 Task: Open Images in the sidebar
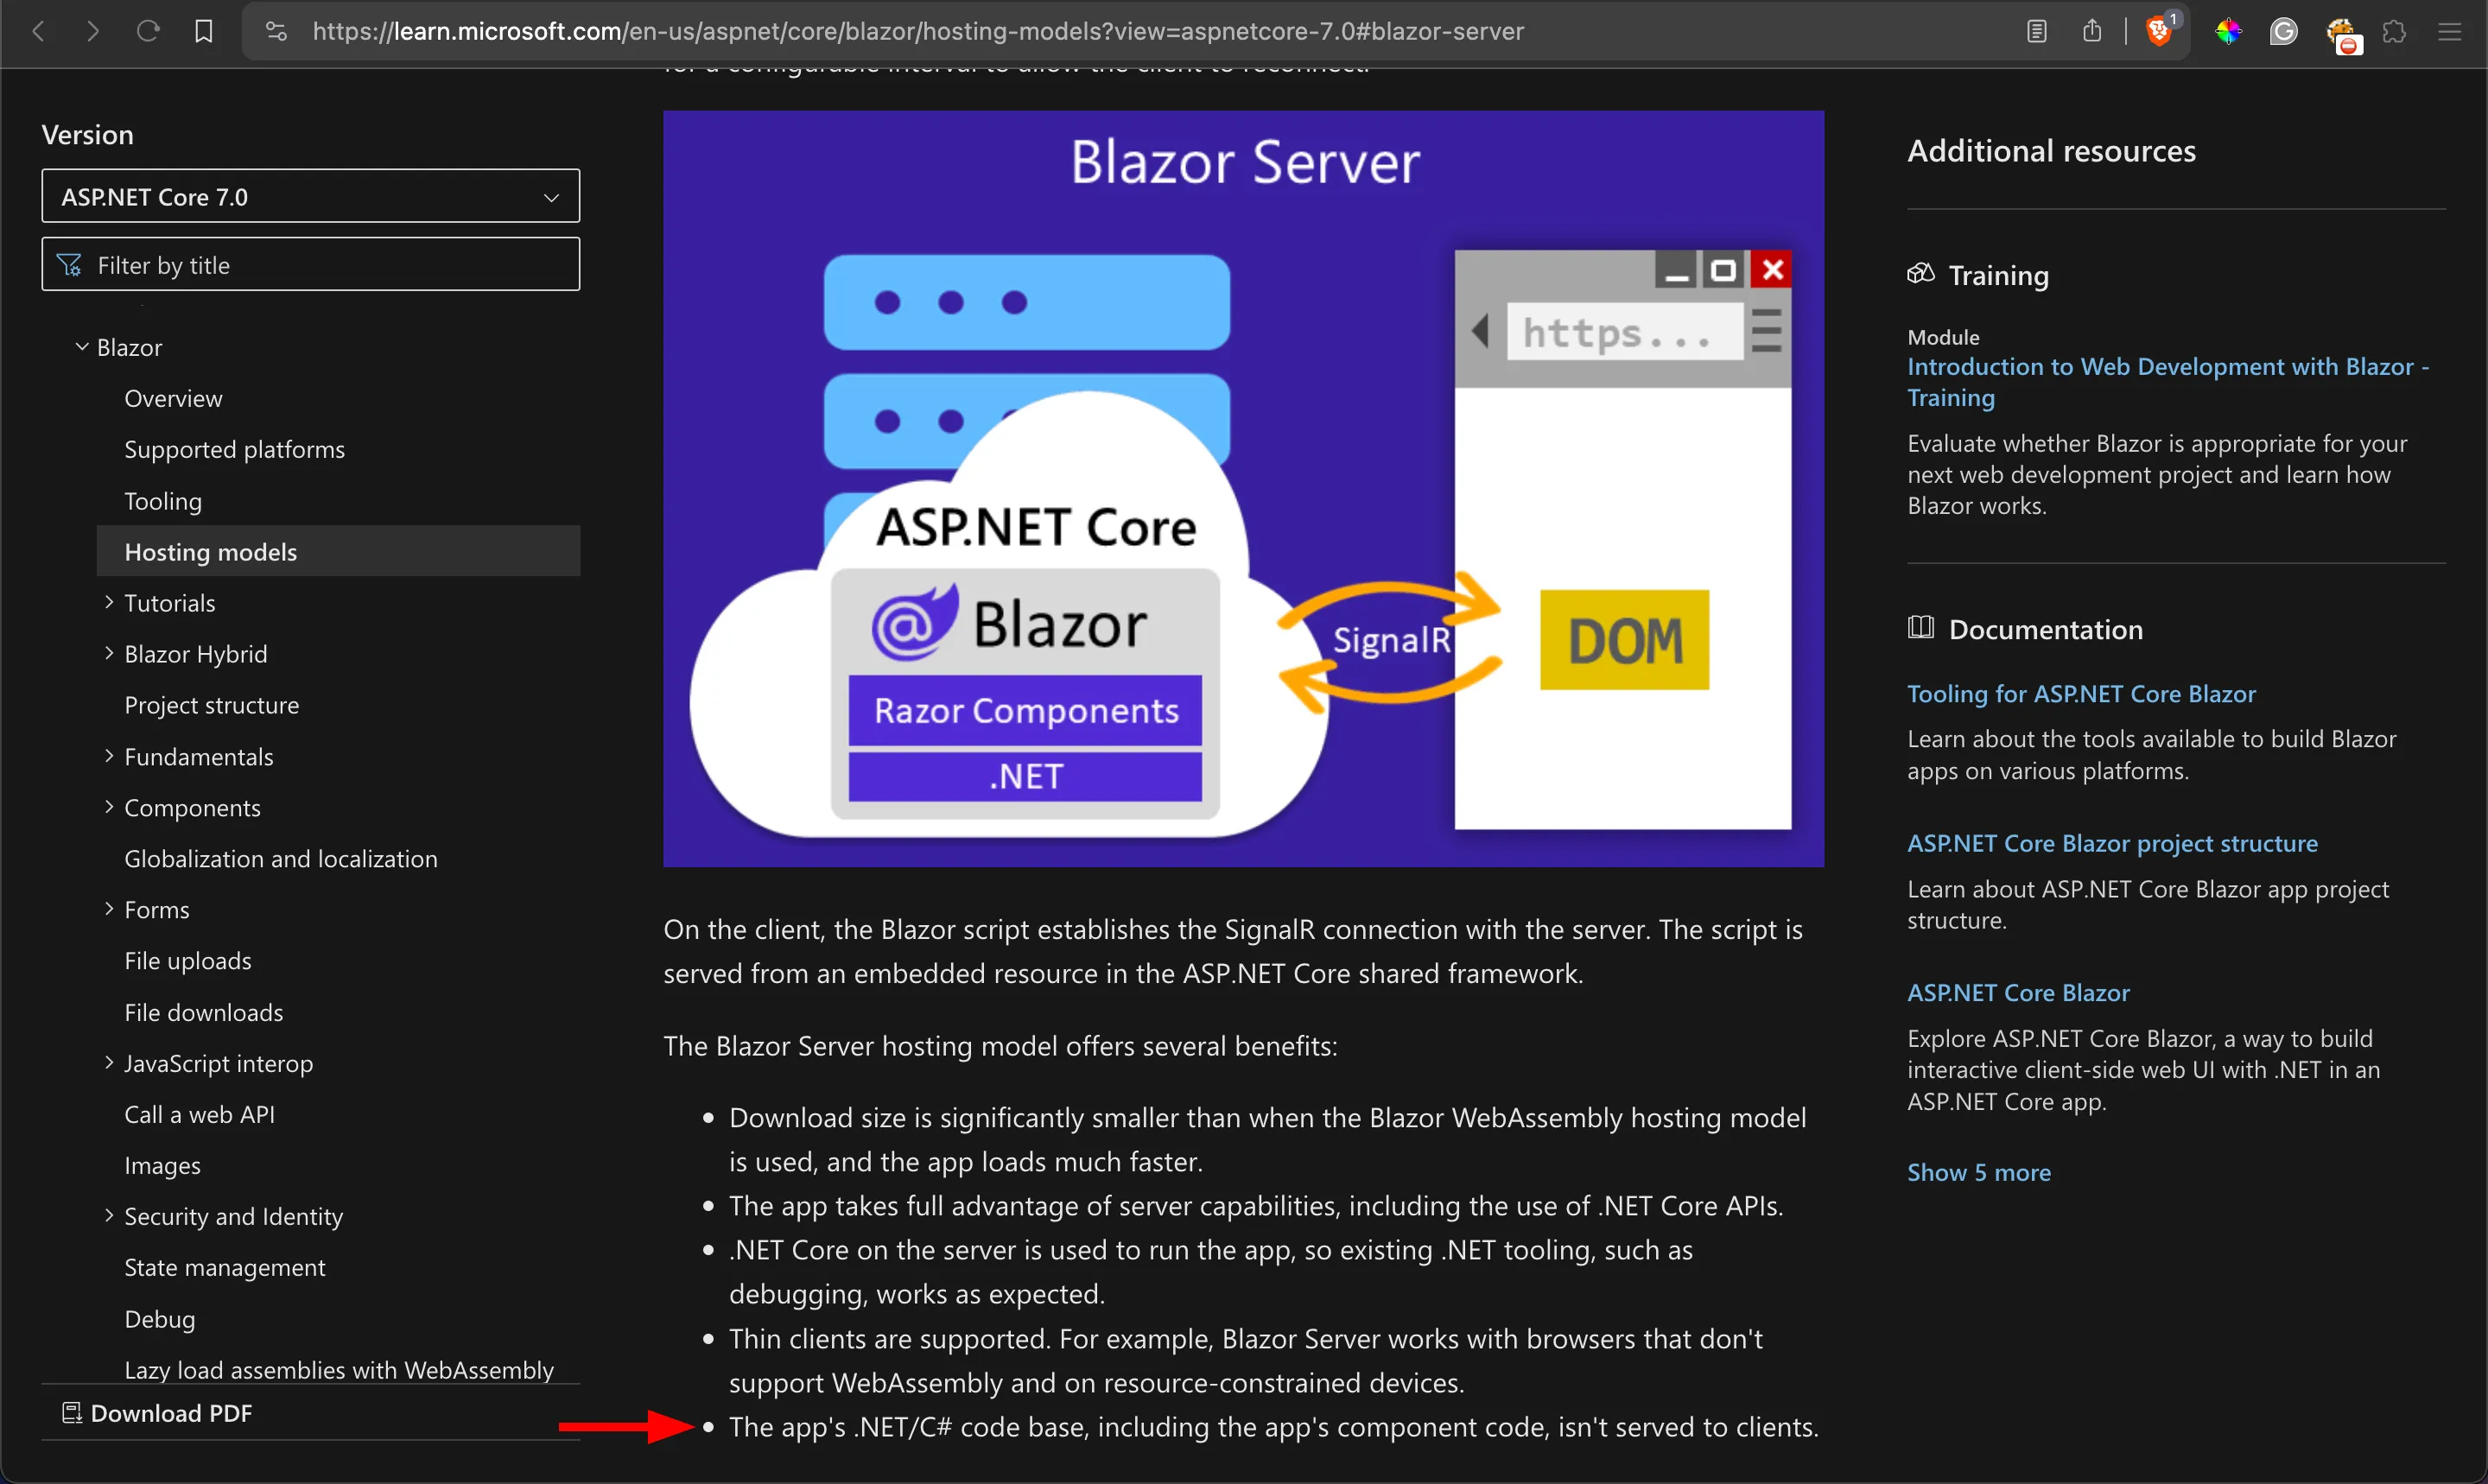(x=162, y=1165)
